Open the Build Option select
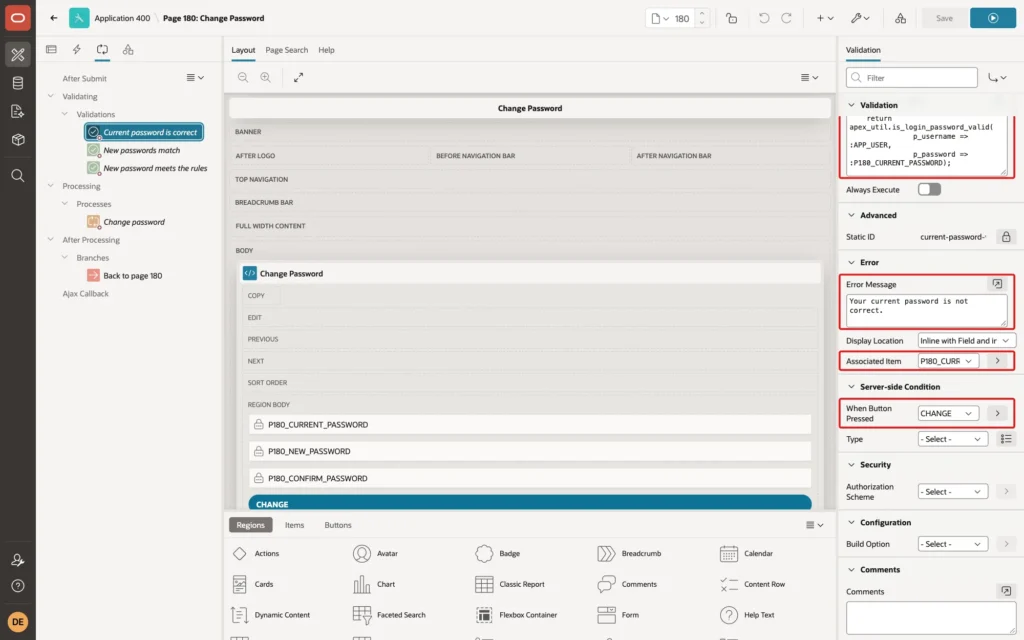 (x=952, y=544)
